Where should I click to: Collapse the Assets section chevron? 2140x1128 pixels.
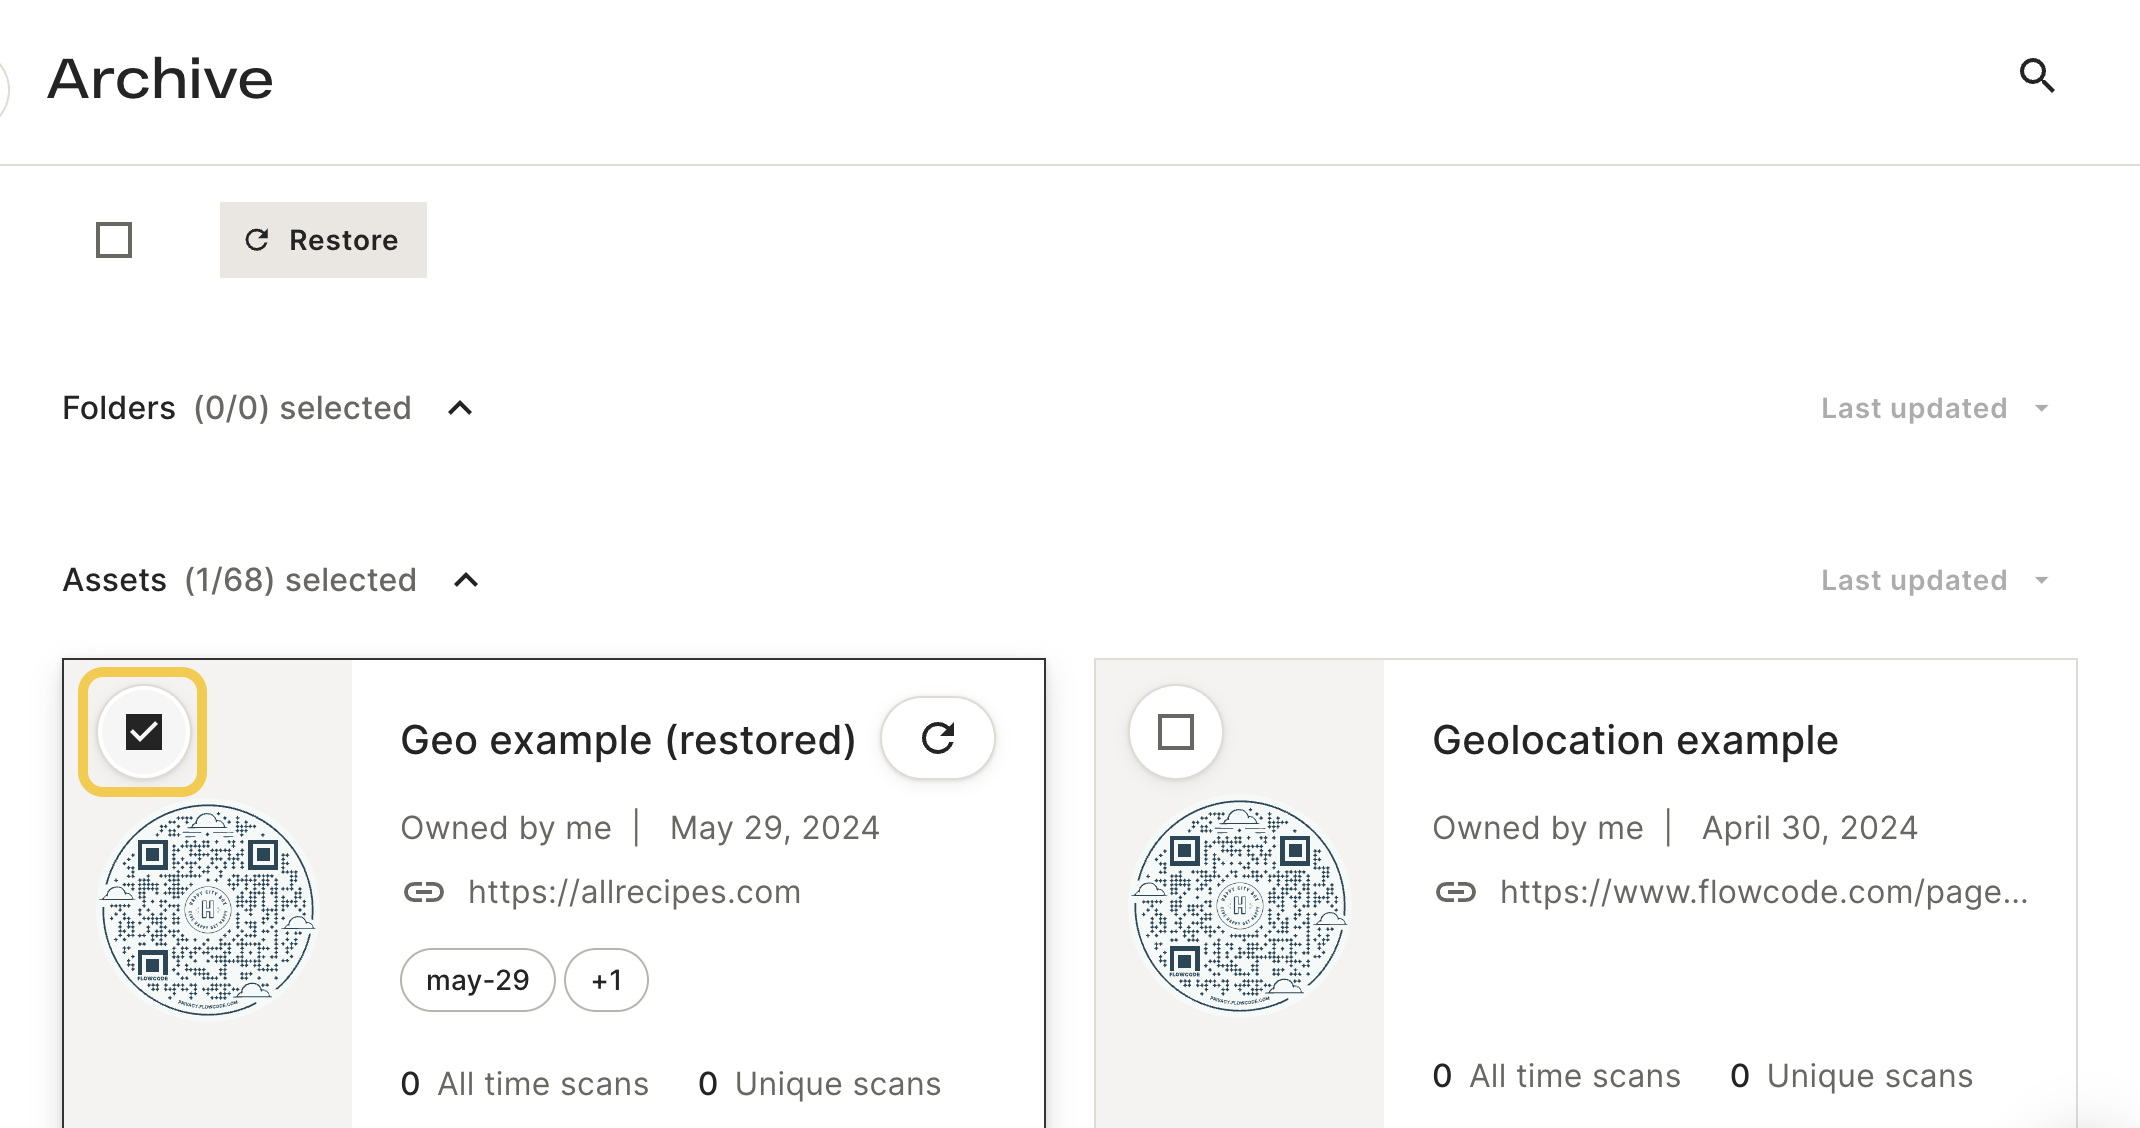tap(466, 580)
